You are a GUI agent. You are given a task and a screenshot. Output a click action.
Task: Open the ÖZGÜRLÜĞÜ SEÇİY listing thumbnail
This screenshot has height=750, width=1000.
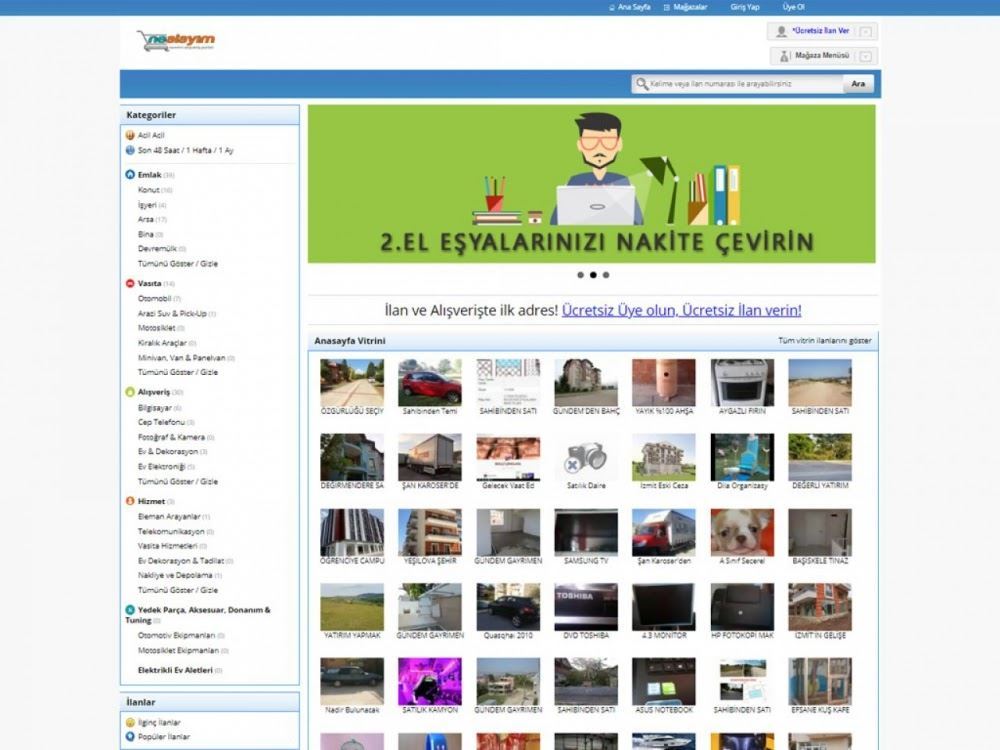pos(352,383)
